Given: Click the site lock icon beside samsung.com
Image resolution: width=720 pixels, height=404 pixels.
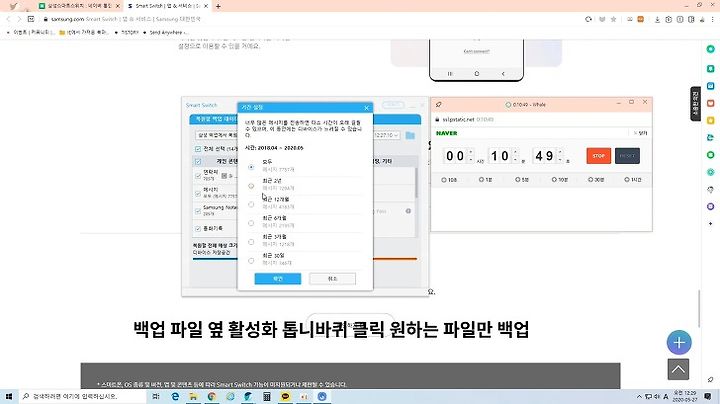Looking at the screenshot, I should point(45,19).
